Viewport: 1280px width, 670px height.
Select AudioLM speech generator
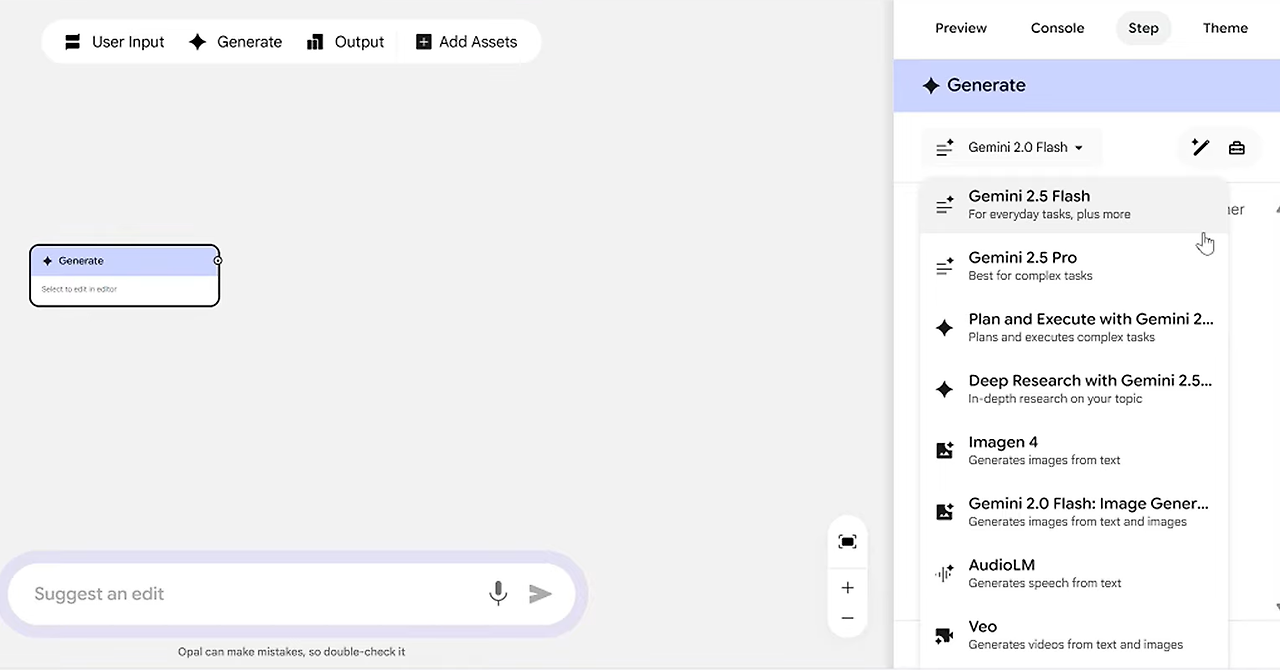(x=1073, y=573)
